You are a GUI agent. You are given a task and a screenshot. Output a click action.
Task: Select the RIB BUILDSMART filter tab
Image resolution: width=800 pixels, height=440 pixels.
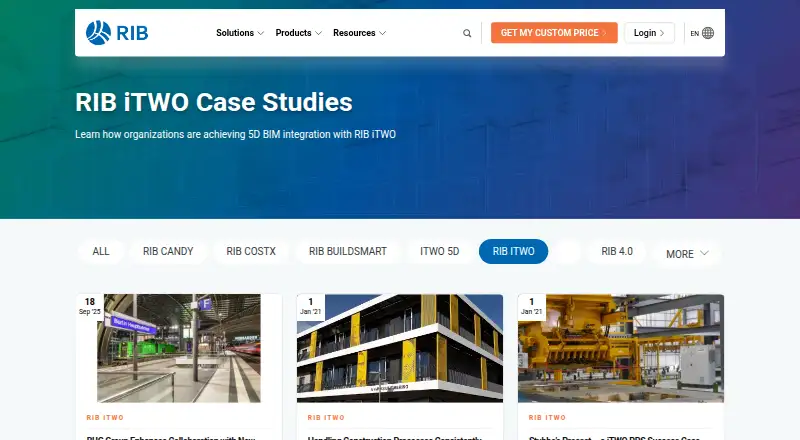(347, 251)
